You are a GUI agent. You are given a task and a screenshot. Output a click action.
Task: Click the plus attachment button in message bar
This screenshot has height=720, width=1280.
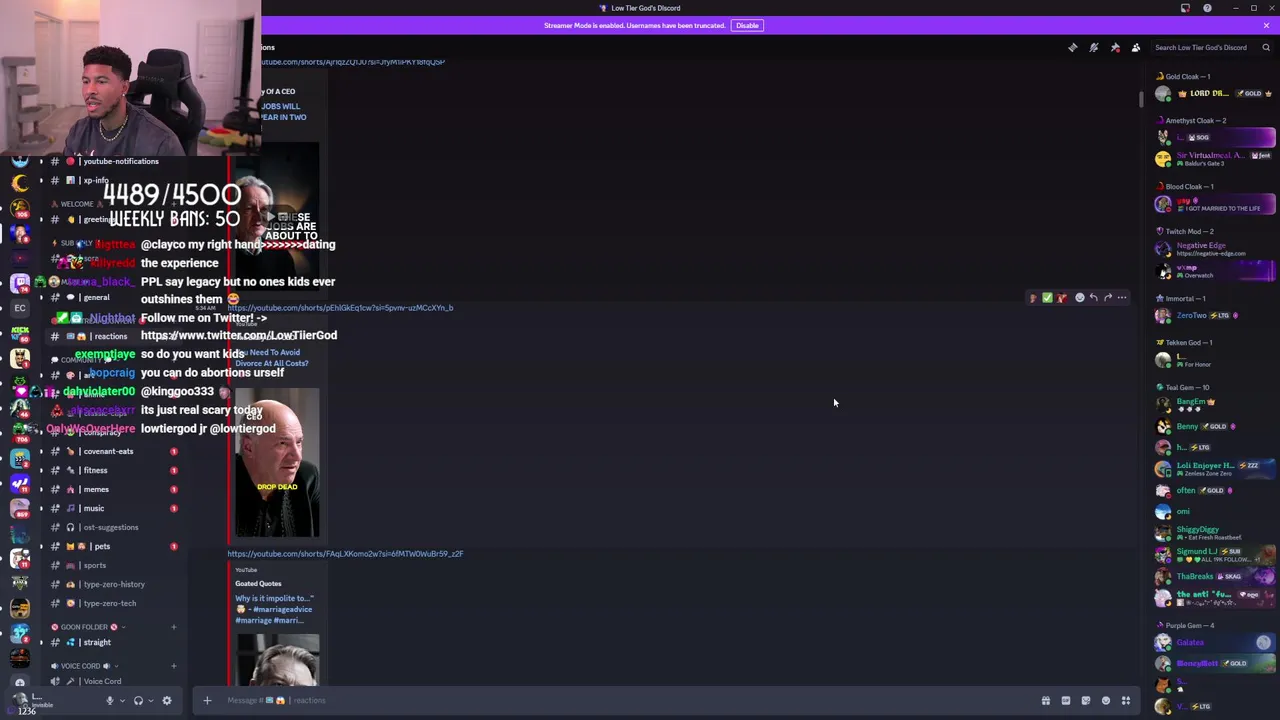click(x=207, y=700)
